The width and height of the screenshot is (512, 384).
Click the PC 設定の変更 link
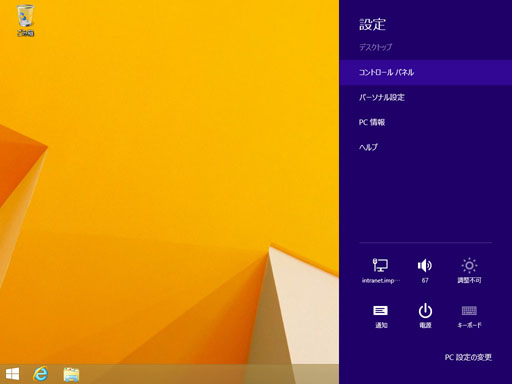coord(468,357)
